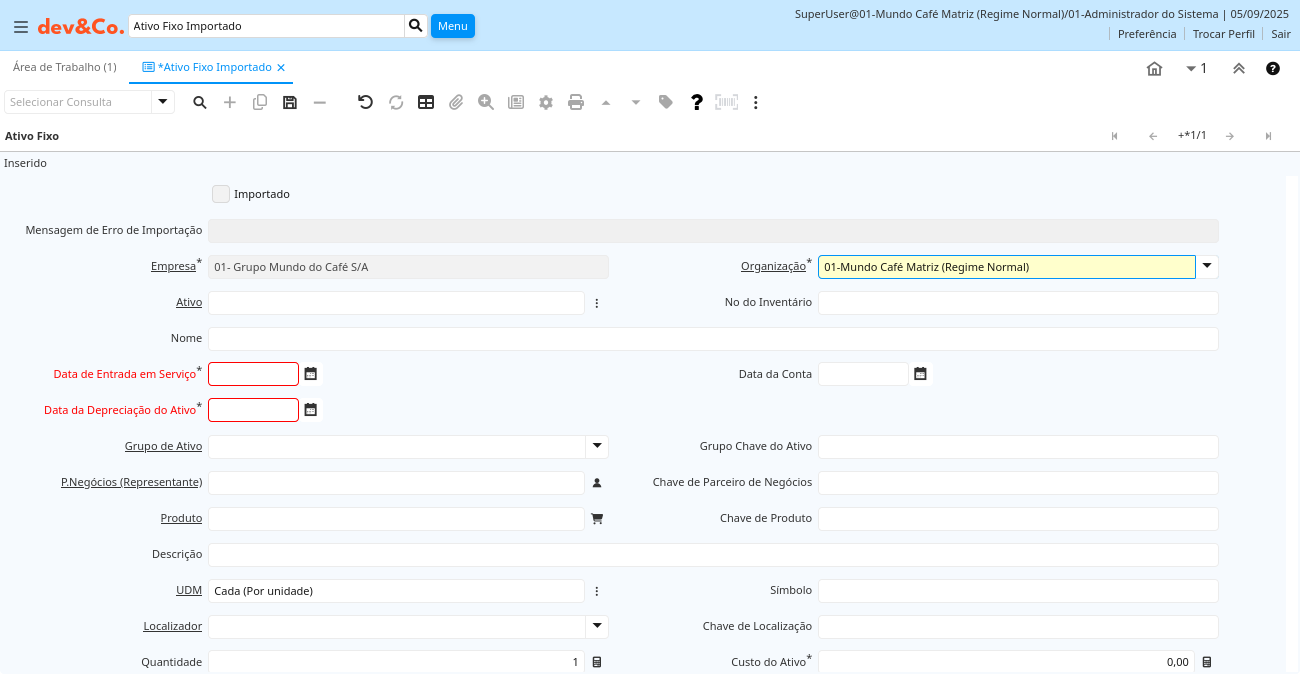Image resolution: width=1300 pixels, height=674 pixels.
Task: Open the Selecionar Consulta combo box
Action: click(163, 102)
